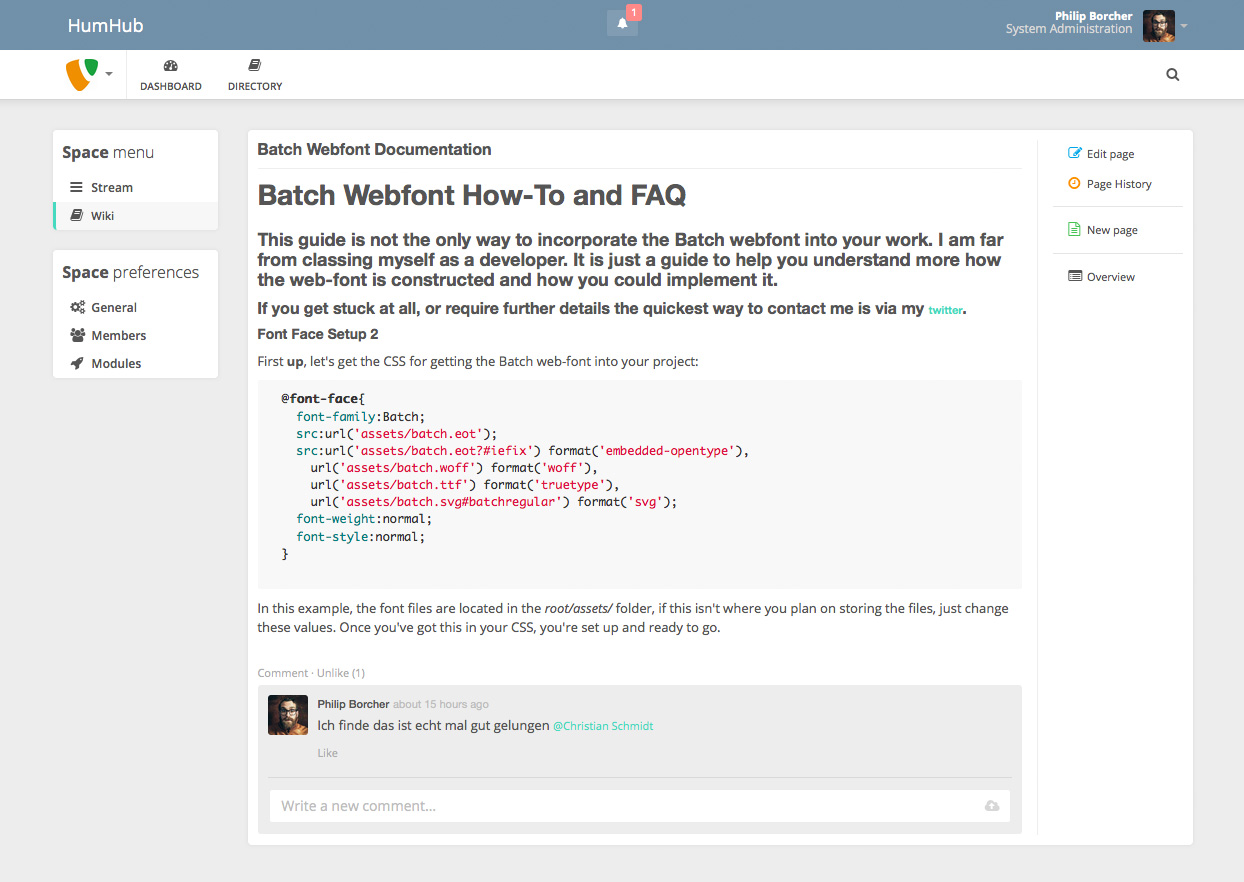Click the Directory book icon
This screenshot has height=882, width=1244.
pyautogui.click(x=254, y=65)
